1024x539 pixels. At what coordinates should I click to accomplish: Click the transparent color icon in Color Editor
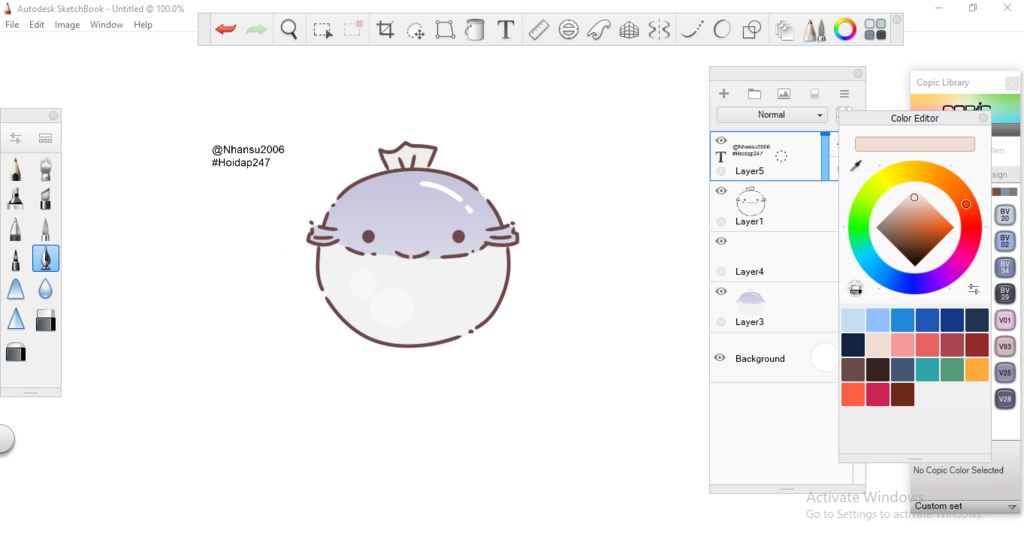pos(856,288)
